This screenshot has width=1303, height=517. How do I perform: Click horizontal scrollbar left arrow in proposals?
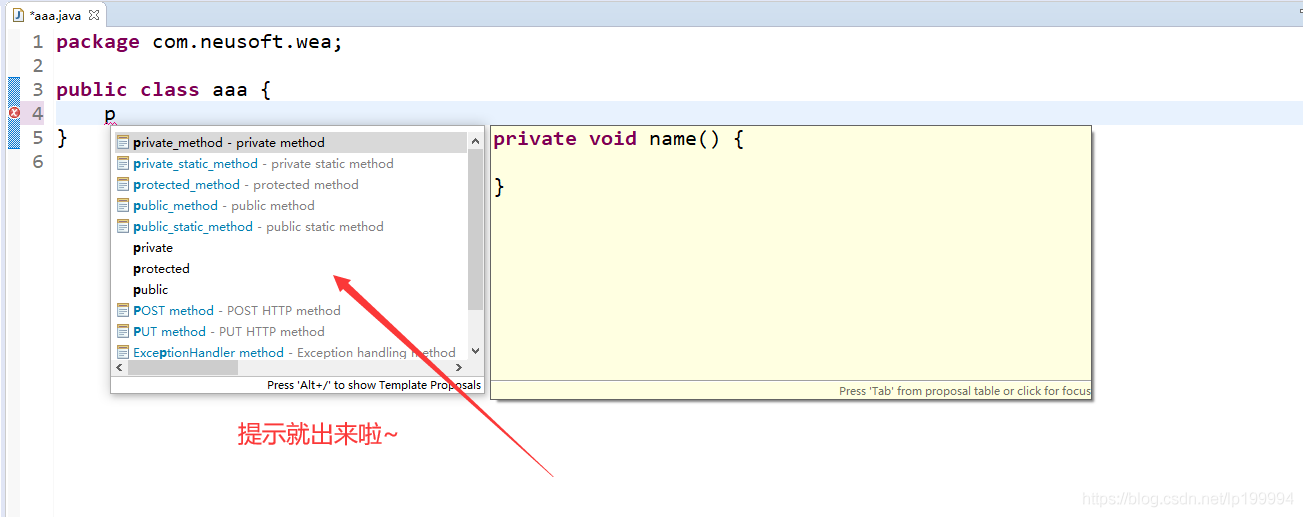point(120,368)
